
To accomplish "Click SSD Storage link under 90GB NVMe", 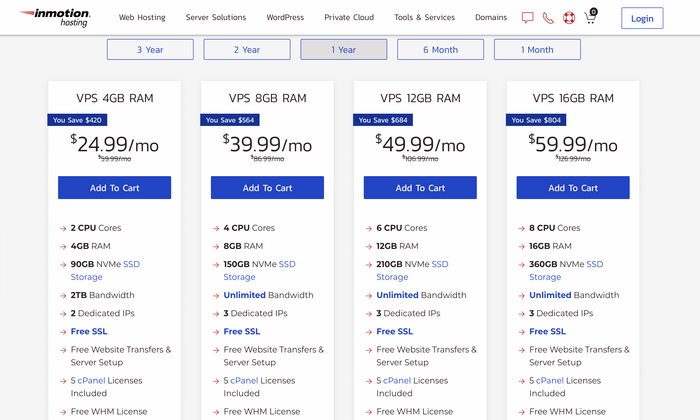I will pos(105,270).
